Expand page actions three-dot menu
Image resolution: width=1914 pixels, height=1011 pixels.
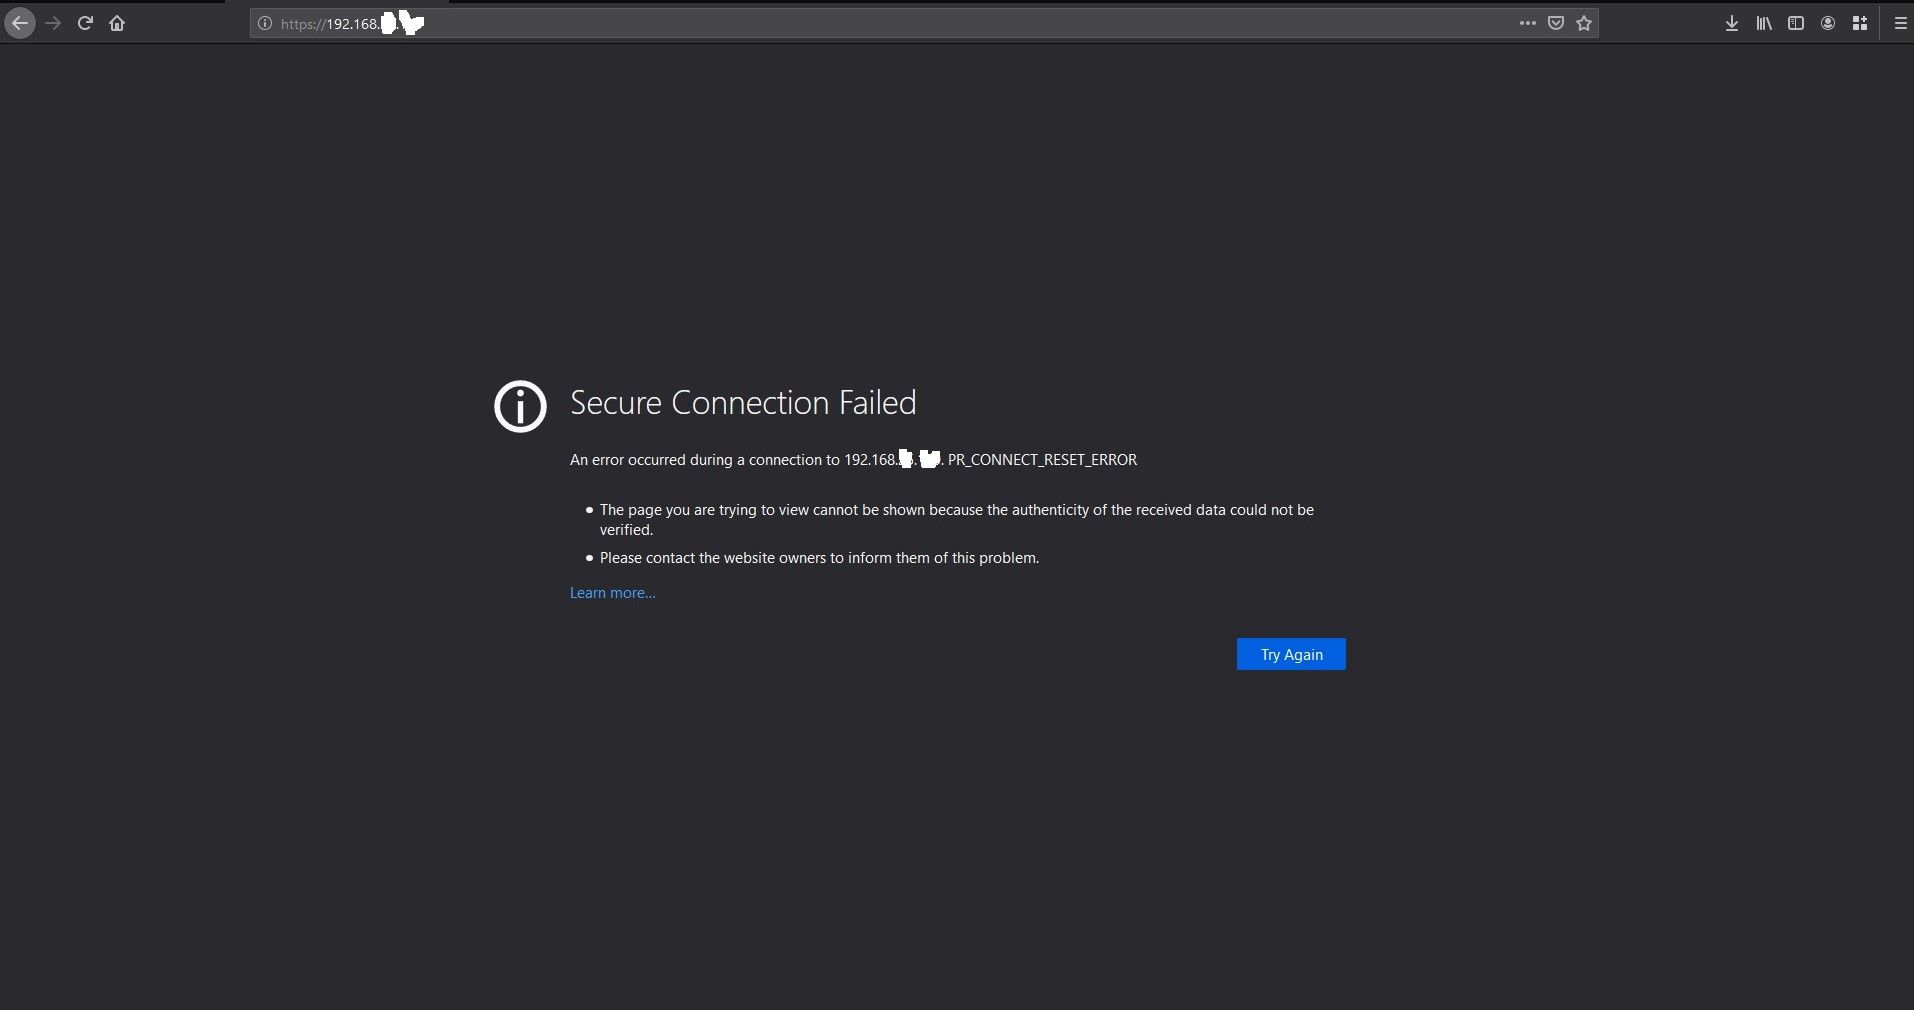click(1527, 23)
